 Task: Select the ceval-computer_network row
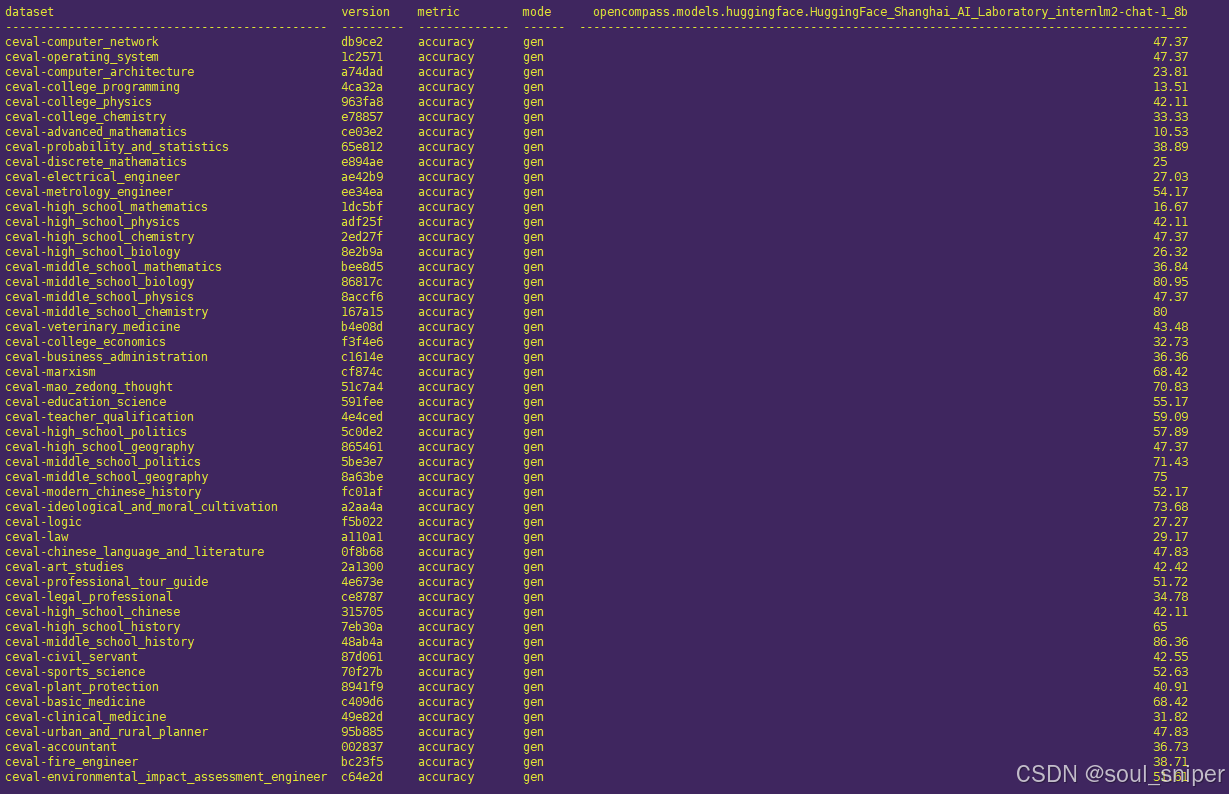point(81,41)
